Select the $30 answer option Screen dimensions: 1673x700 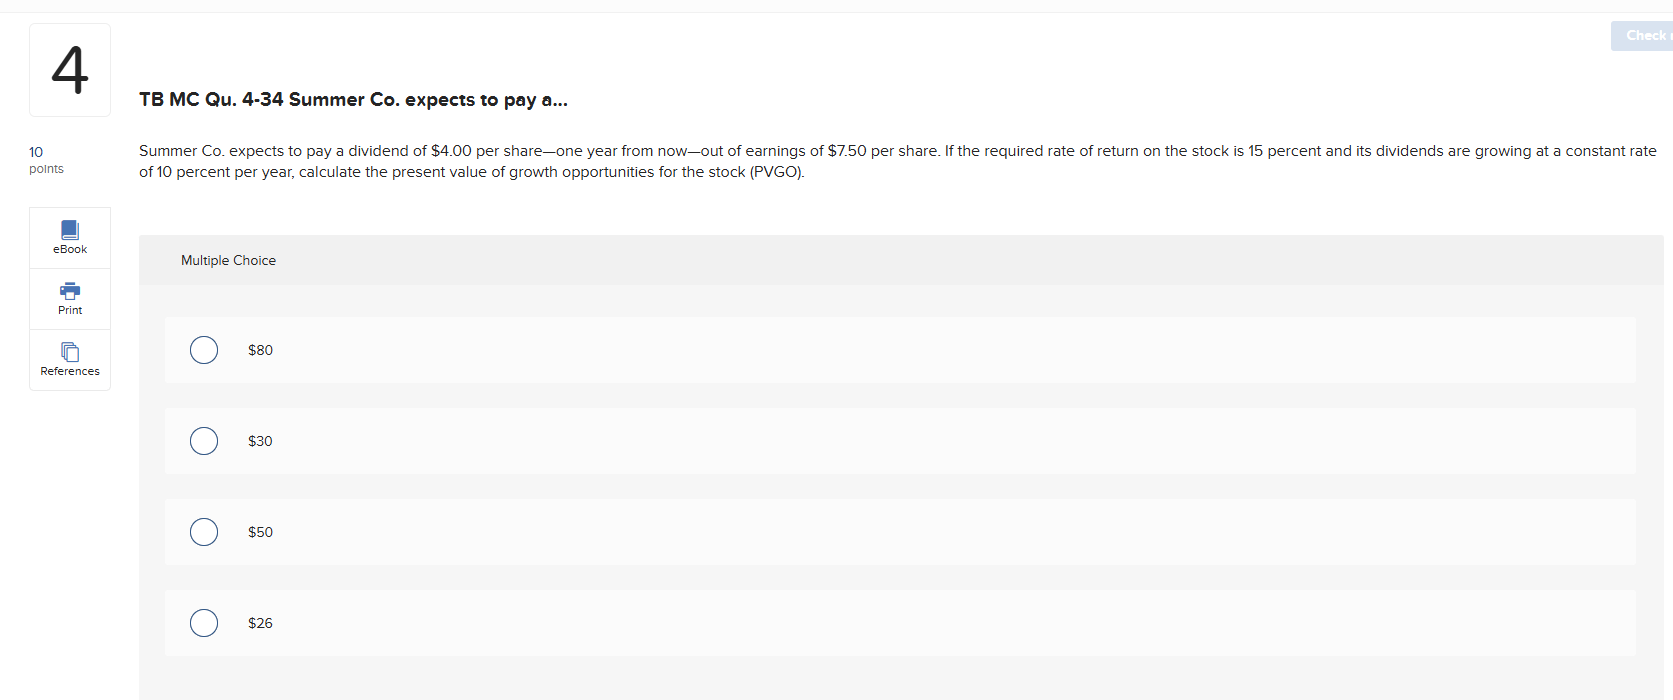click(x=204, y=440)
